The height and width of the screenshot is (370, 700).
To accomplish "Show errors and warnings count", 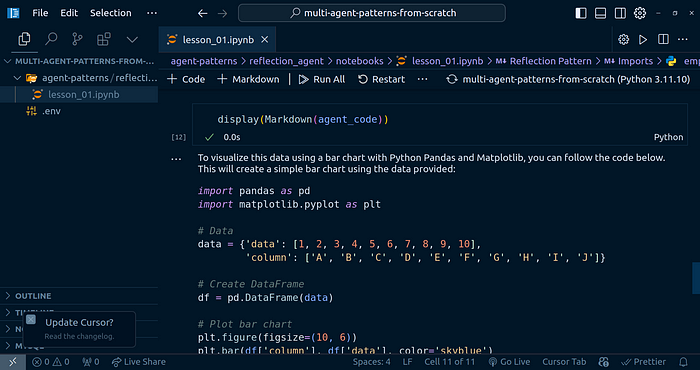I will point(51,362).
